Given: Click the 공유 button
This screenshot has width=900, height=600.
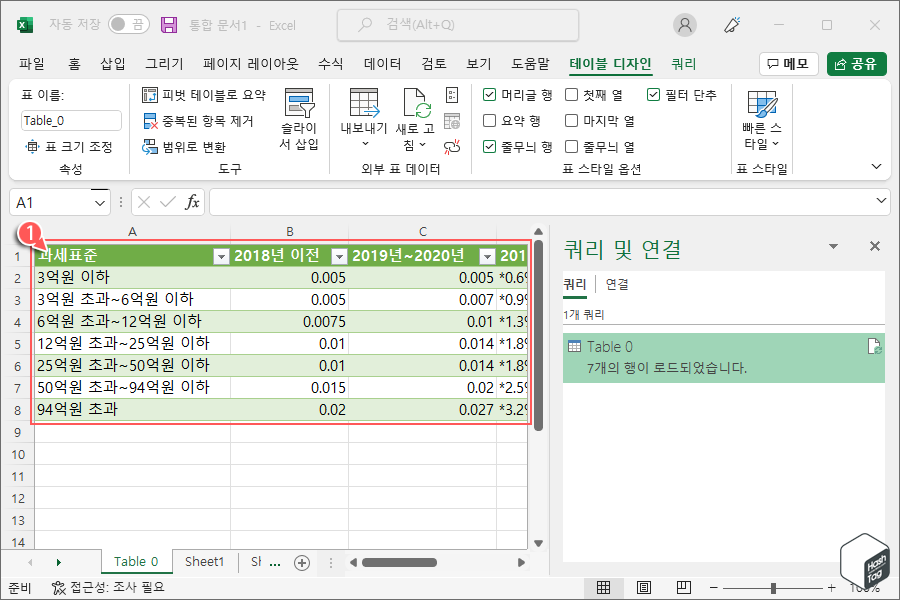Looking at the screenshot, I should coord(858,62).
